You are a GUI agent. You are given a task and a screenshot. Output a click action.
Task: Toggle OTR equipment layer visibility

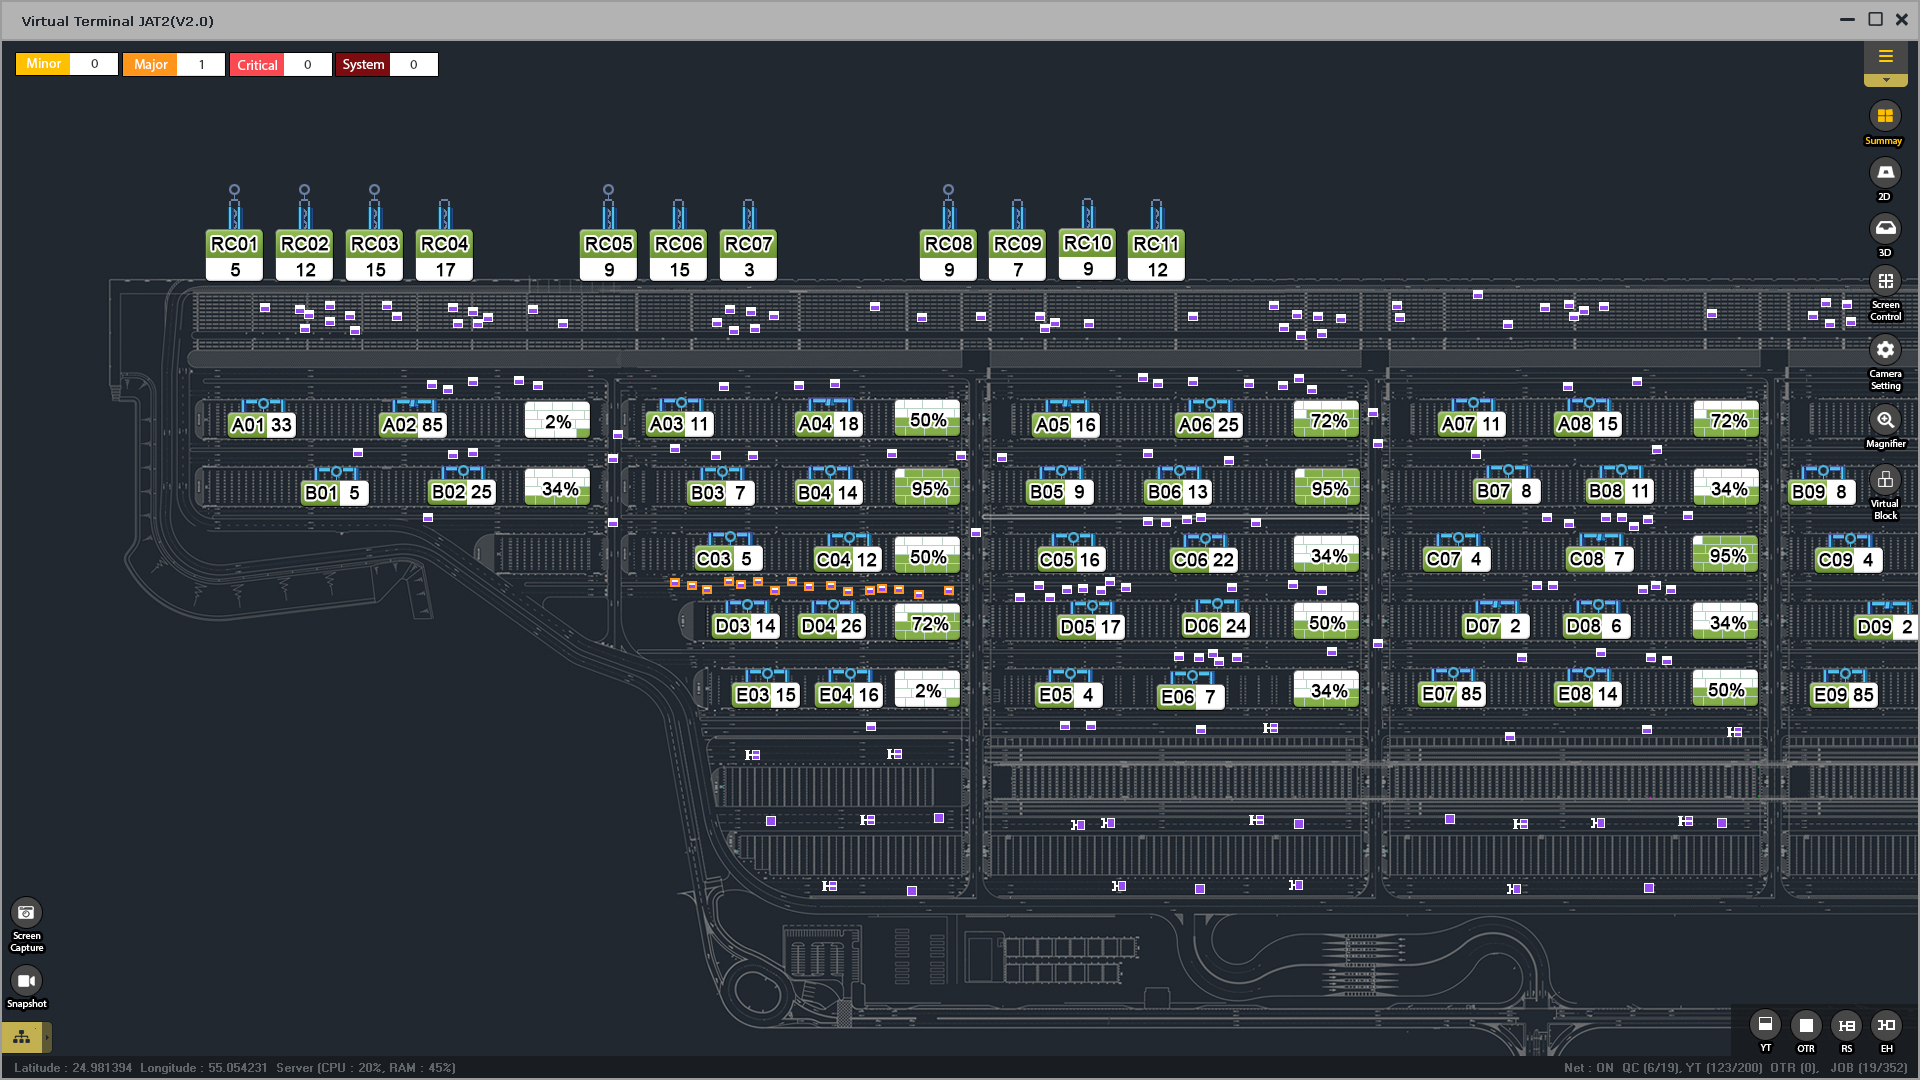click(1806, 1025)
